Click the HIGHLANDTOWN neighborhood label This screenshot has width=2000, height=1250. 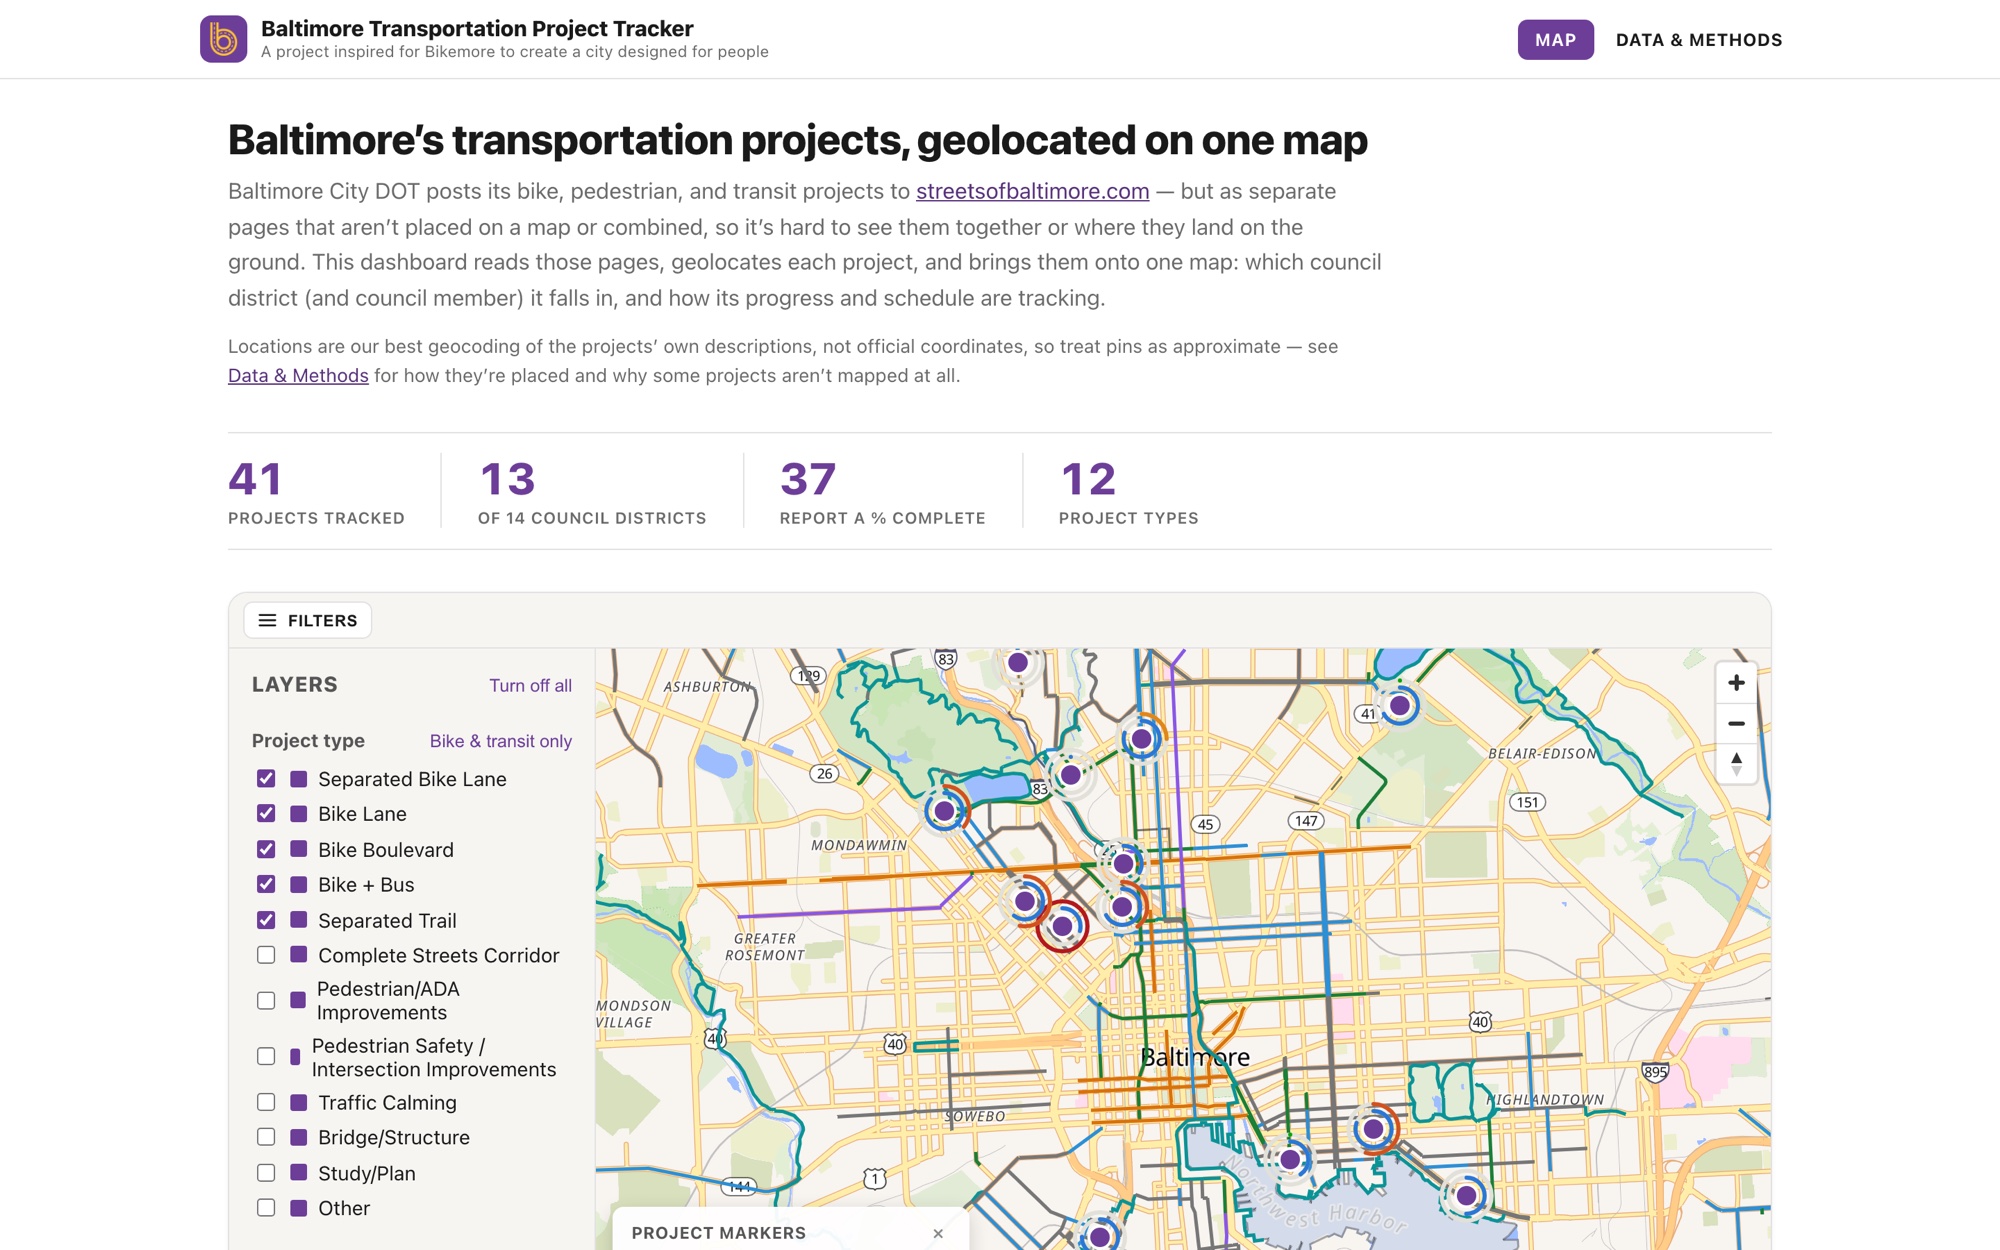[x=1545, y=1099]
